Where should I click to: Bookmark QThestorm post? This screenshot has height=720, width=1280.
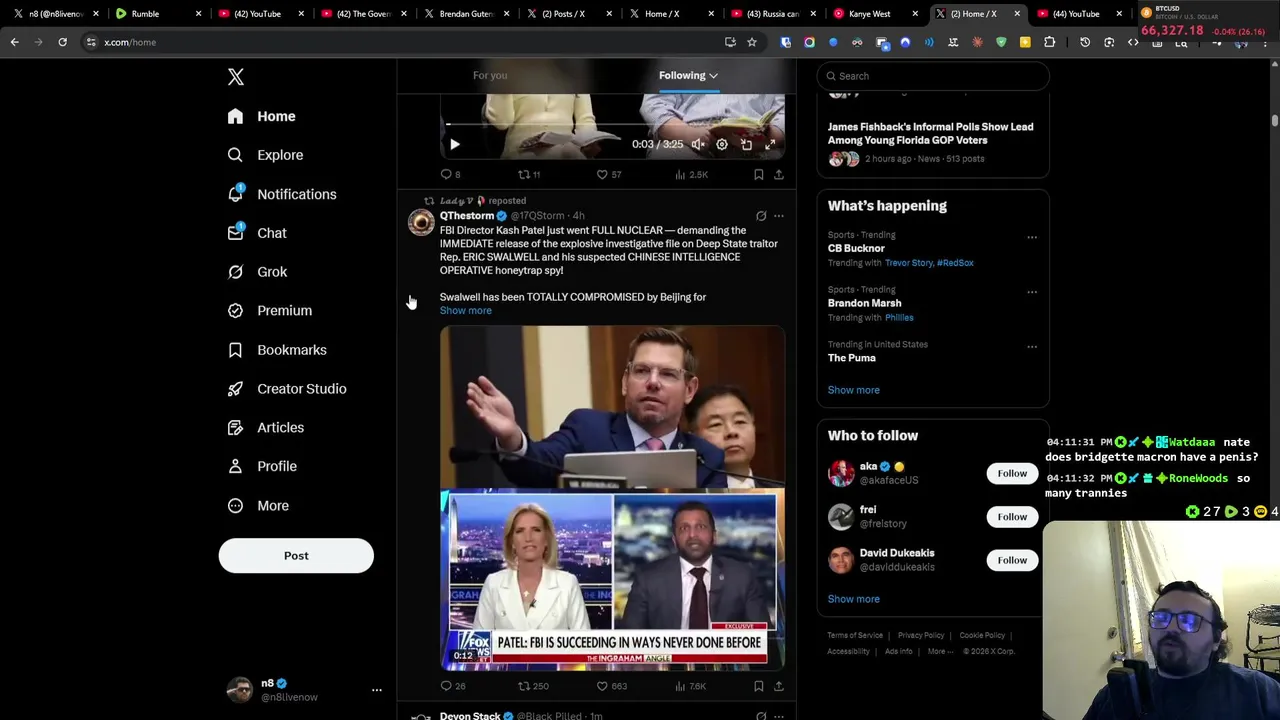click(759, 686)
